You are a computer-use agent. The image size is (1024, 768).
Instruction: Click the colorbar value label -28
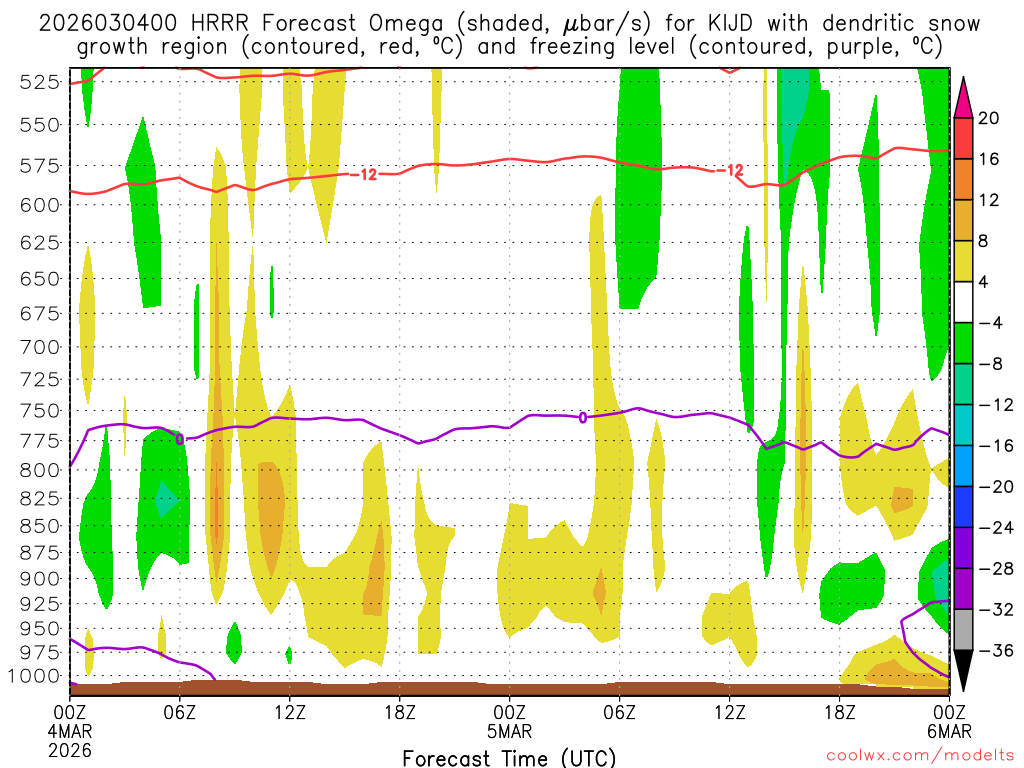pyautogui.click(x=996, y=569)
